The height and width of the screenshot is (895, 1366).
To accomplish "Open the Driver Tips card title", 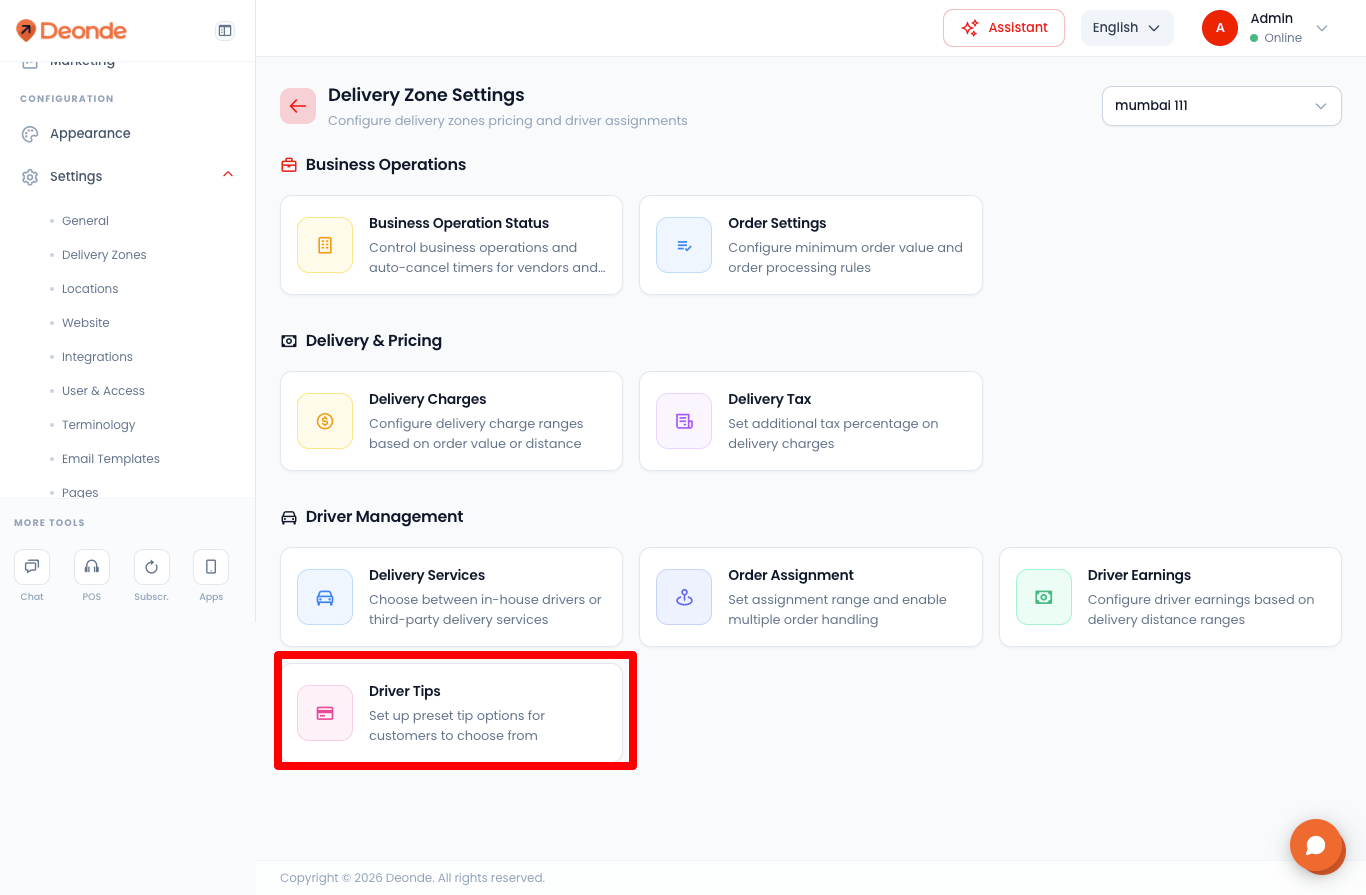I will pyautogui.click(x=405, y=691).
